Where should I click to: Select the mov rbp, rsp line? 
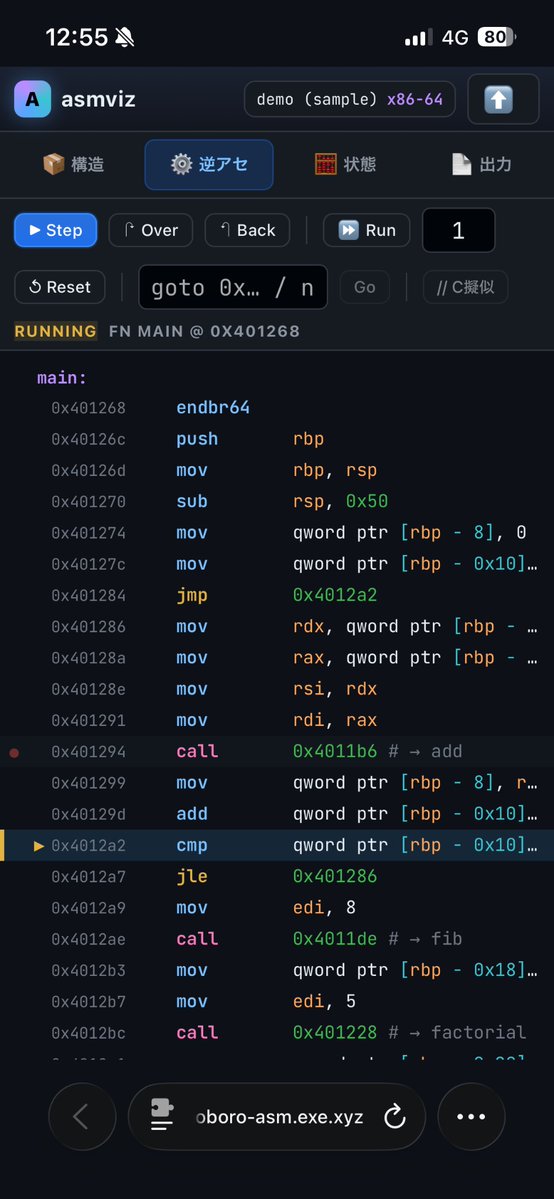tap(277, 470)
